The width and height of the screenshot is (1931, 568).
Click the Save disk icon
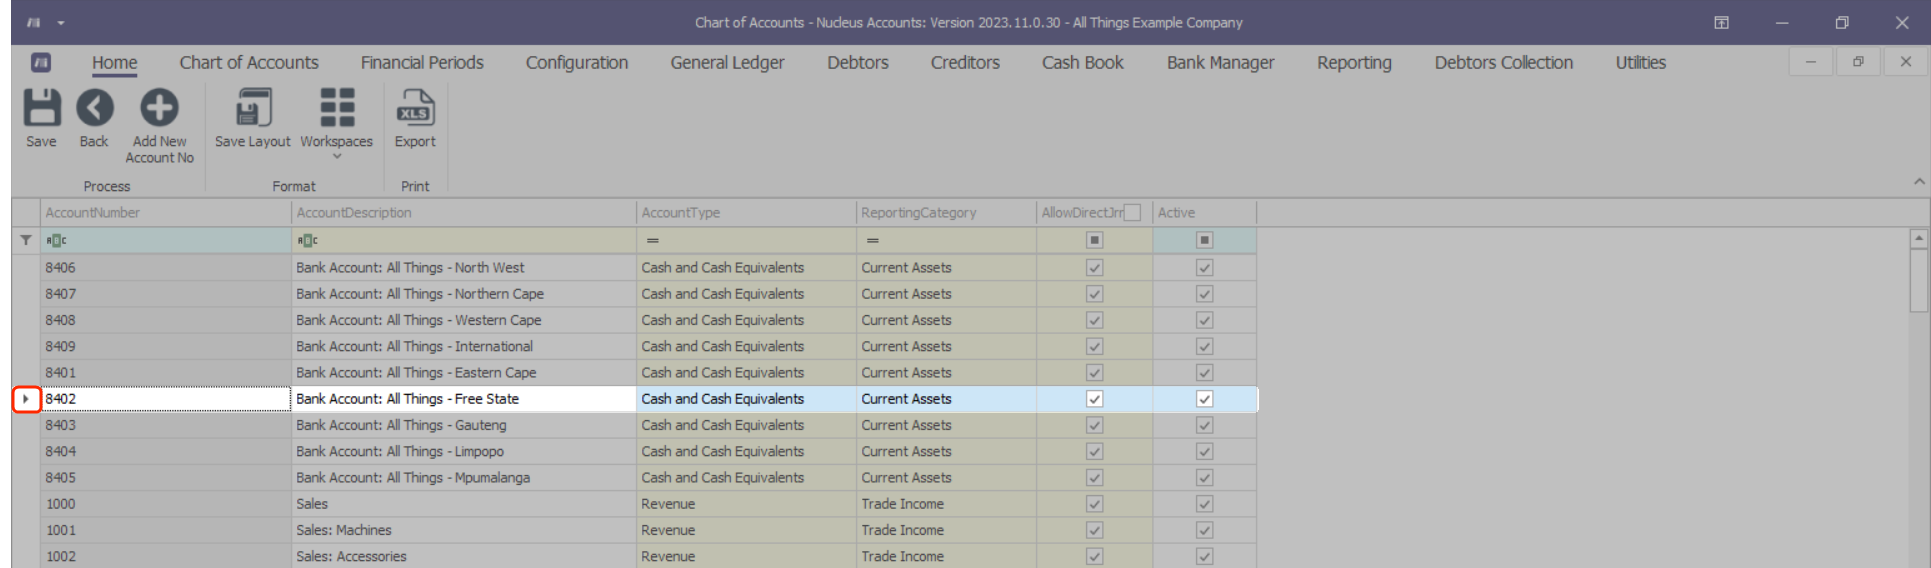coord(41,108)
